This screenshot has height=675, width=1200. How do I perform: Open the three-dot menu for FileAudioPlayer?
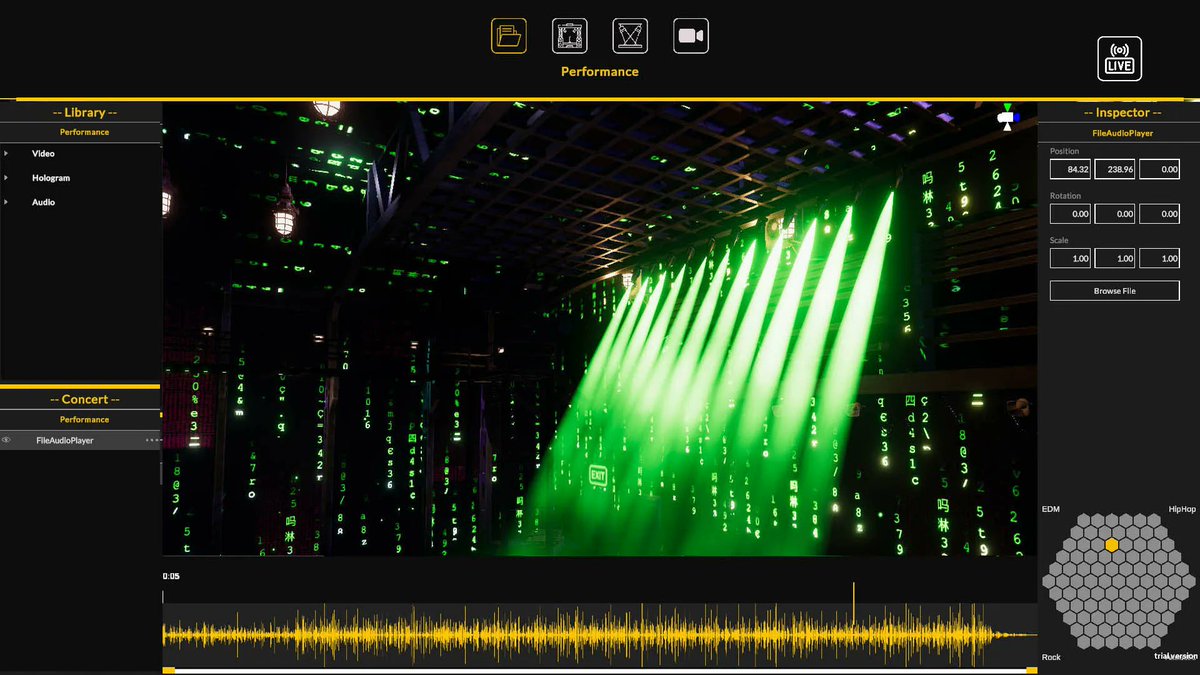pos(153,440)
